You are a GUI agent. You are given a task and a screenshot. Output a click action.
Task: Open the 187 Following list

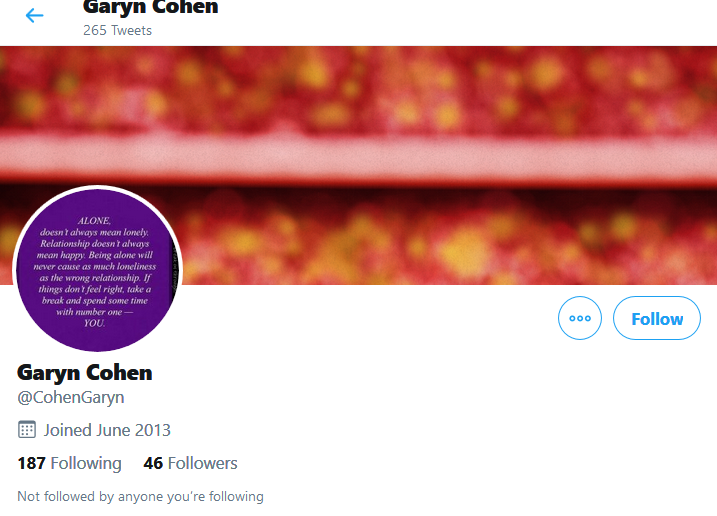coord(70,463)
